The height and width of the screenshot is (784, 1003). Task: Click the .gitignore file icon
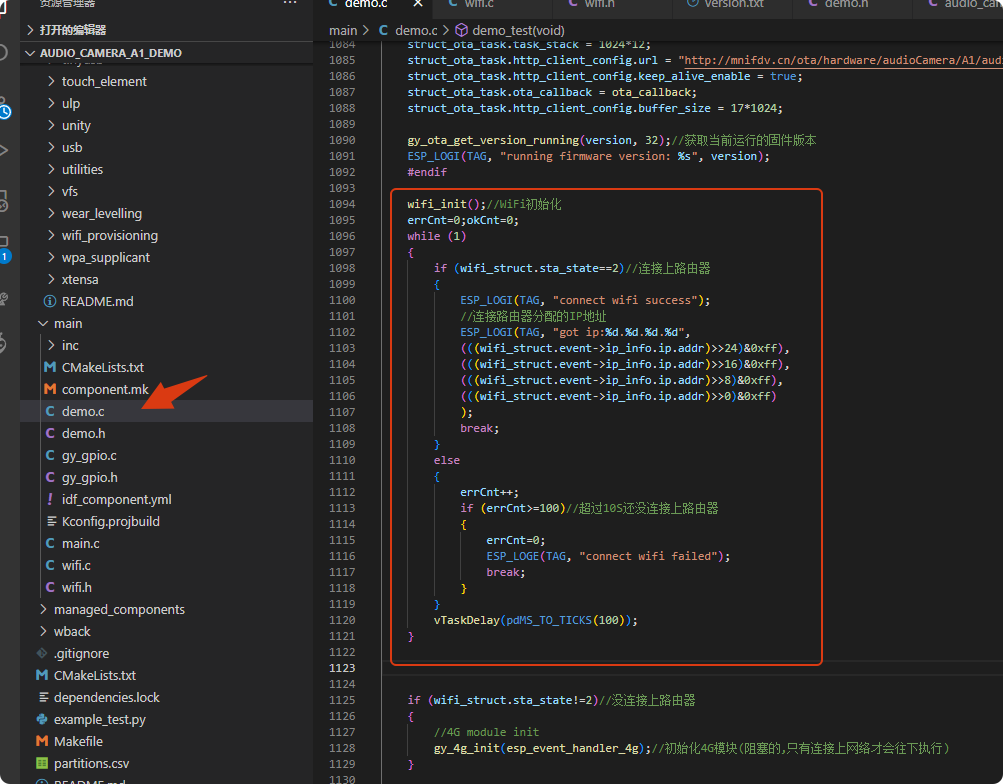(x=42, y=653)
